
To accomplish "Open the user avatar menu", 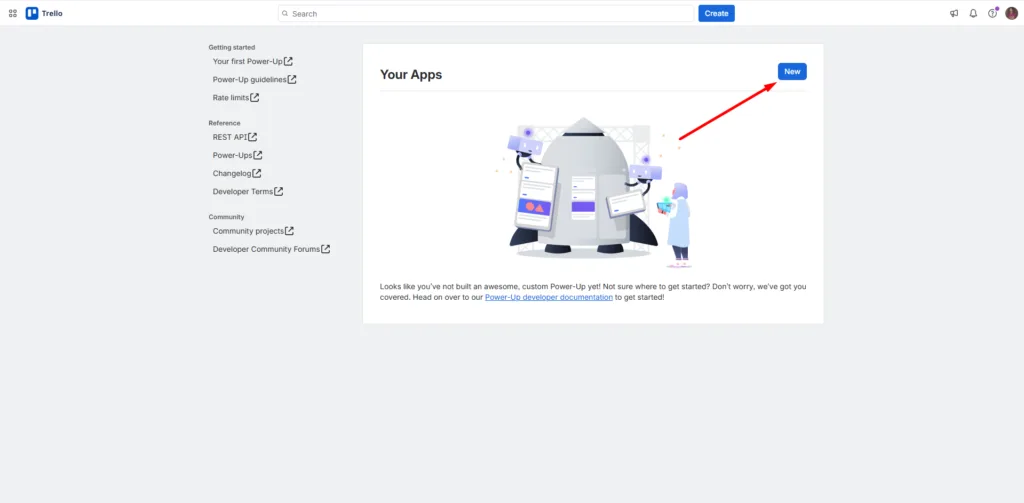I will [x=1011, y=13].
